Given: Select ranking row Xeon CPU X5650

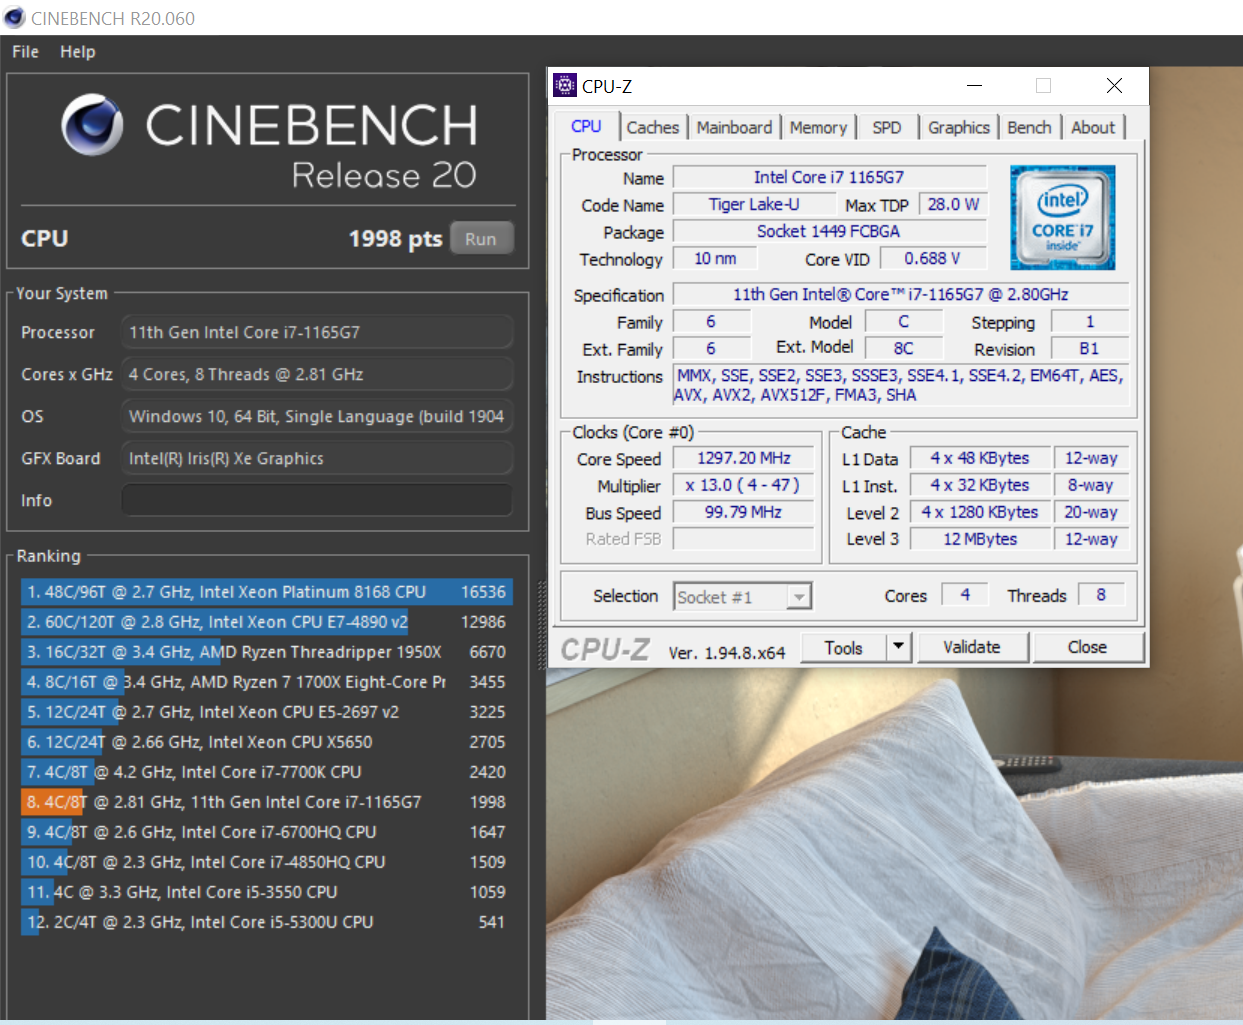Looking at the screenshot, I should 267,742.
